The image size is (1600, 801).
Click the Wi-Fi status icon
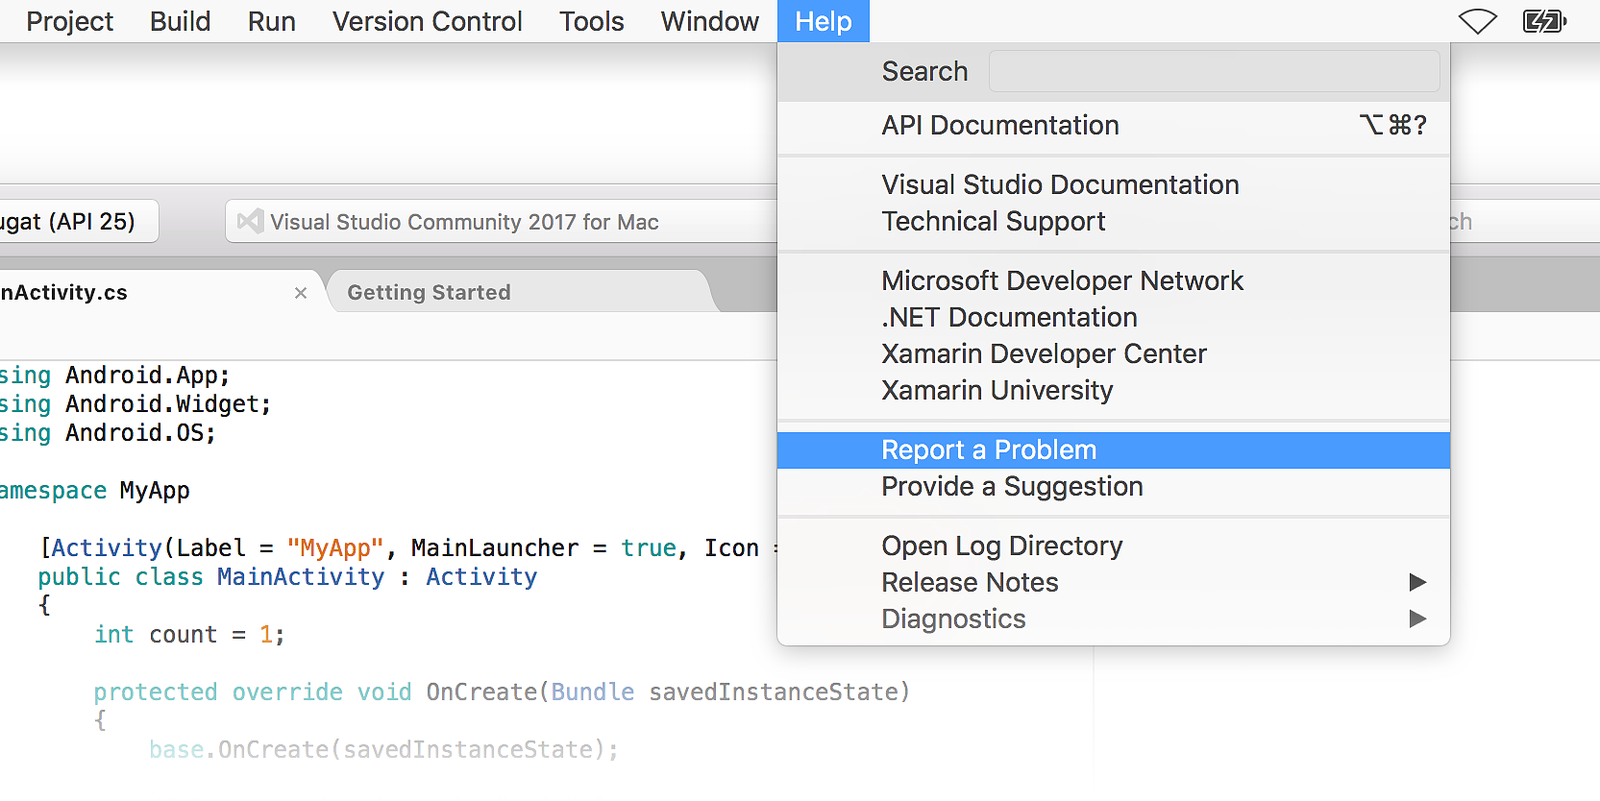coord(1477,21)
